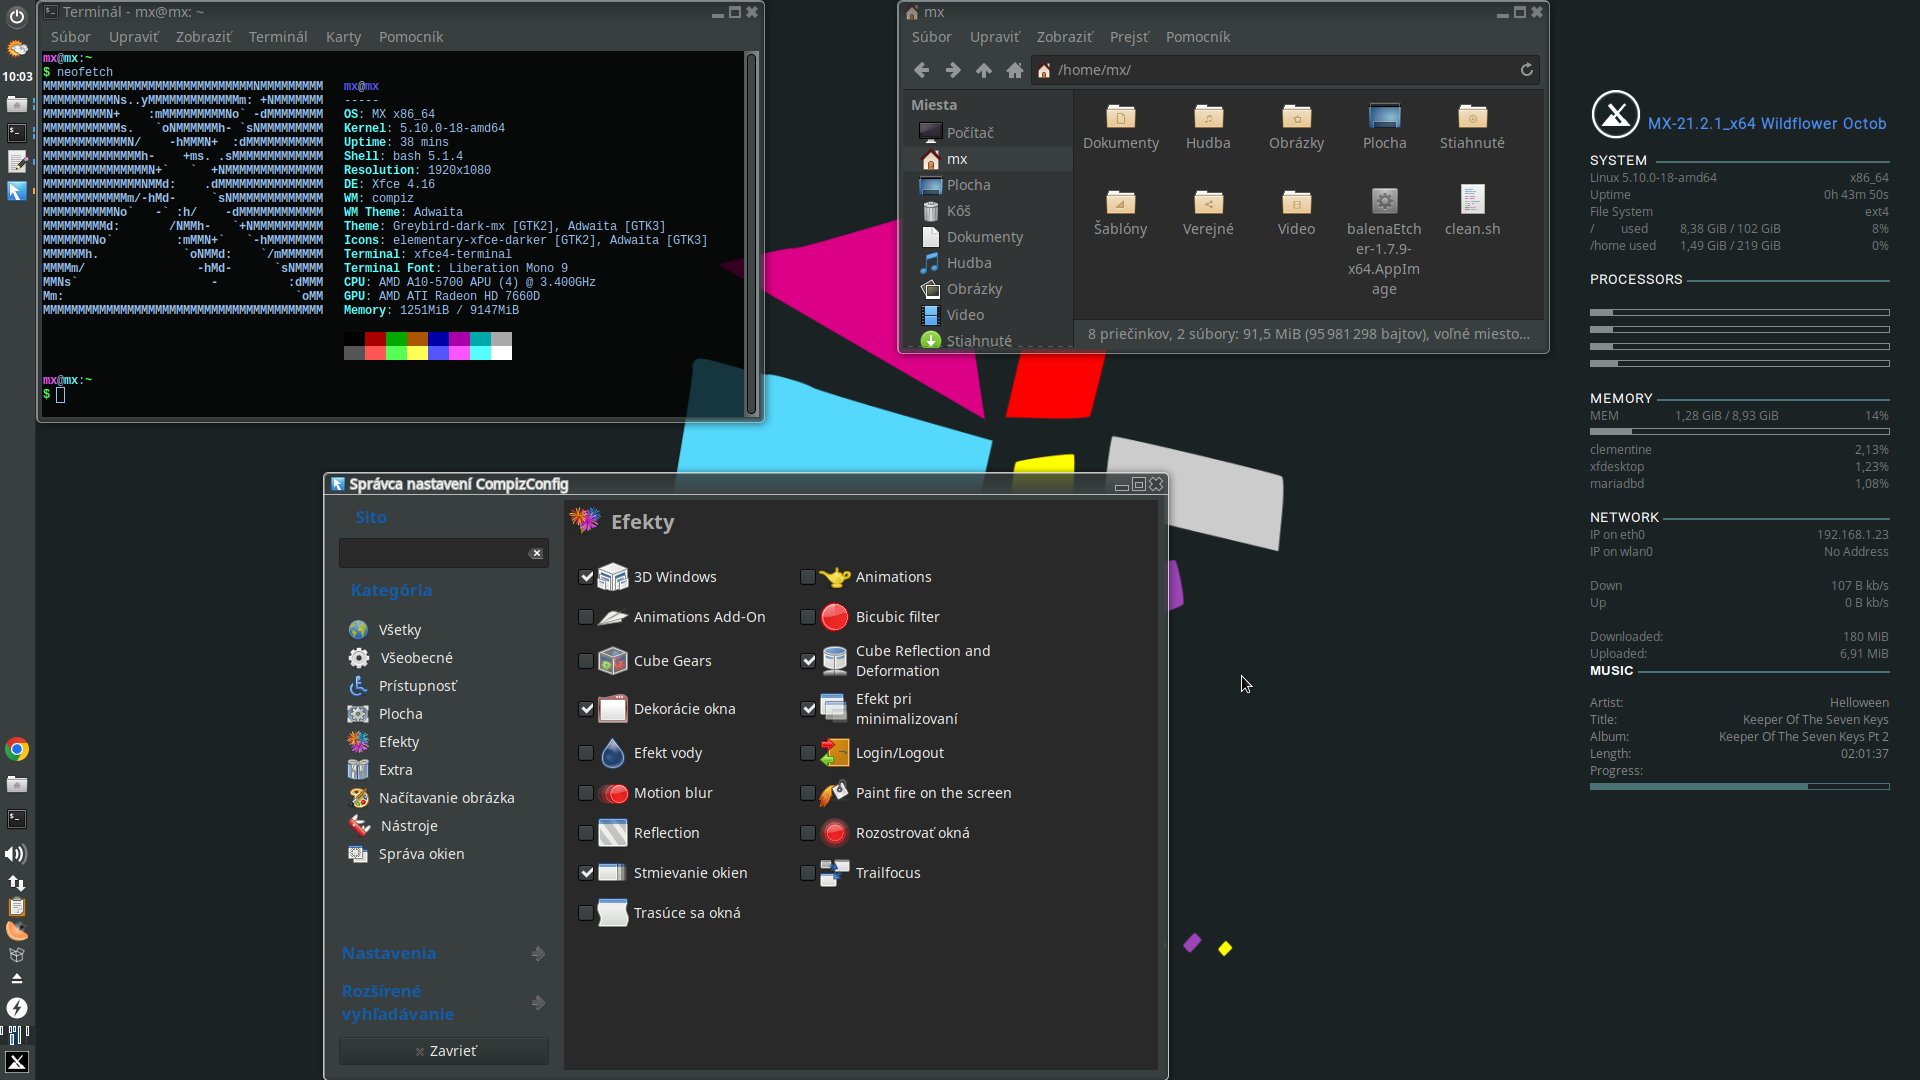Launch Google Chrome from the dock
Image resolution: width=1920 pixels, height=1080 pixels.
(16, 748)
